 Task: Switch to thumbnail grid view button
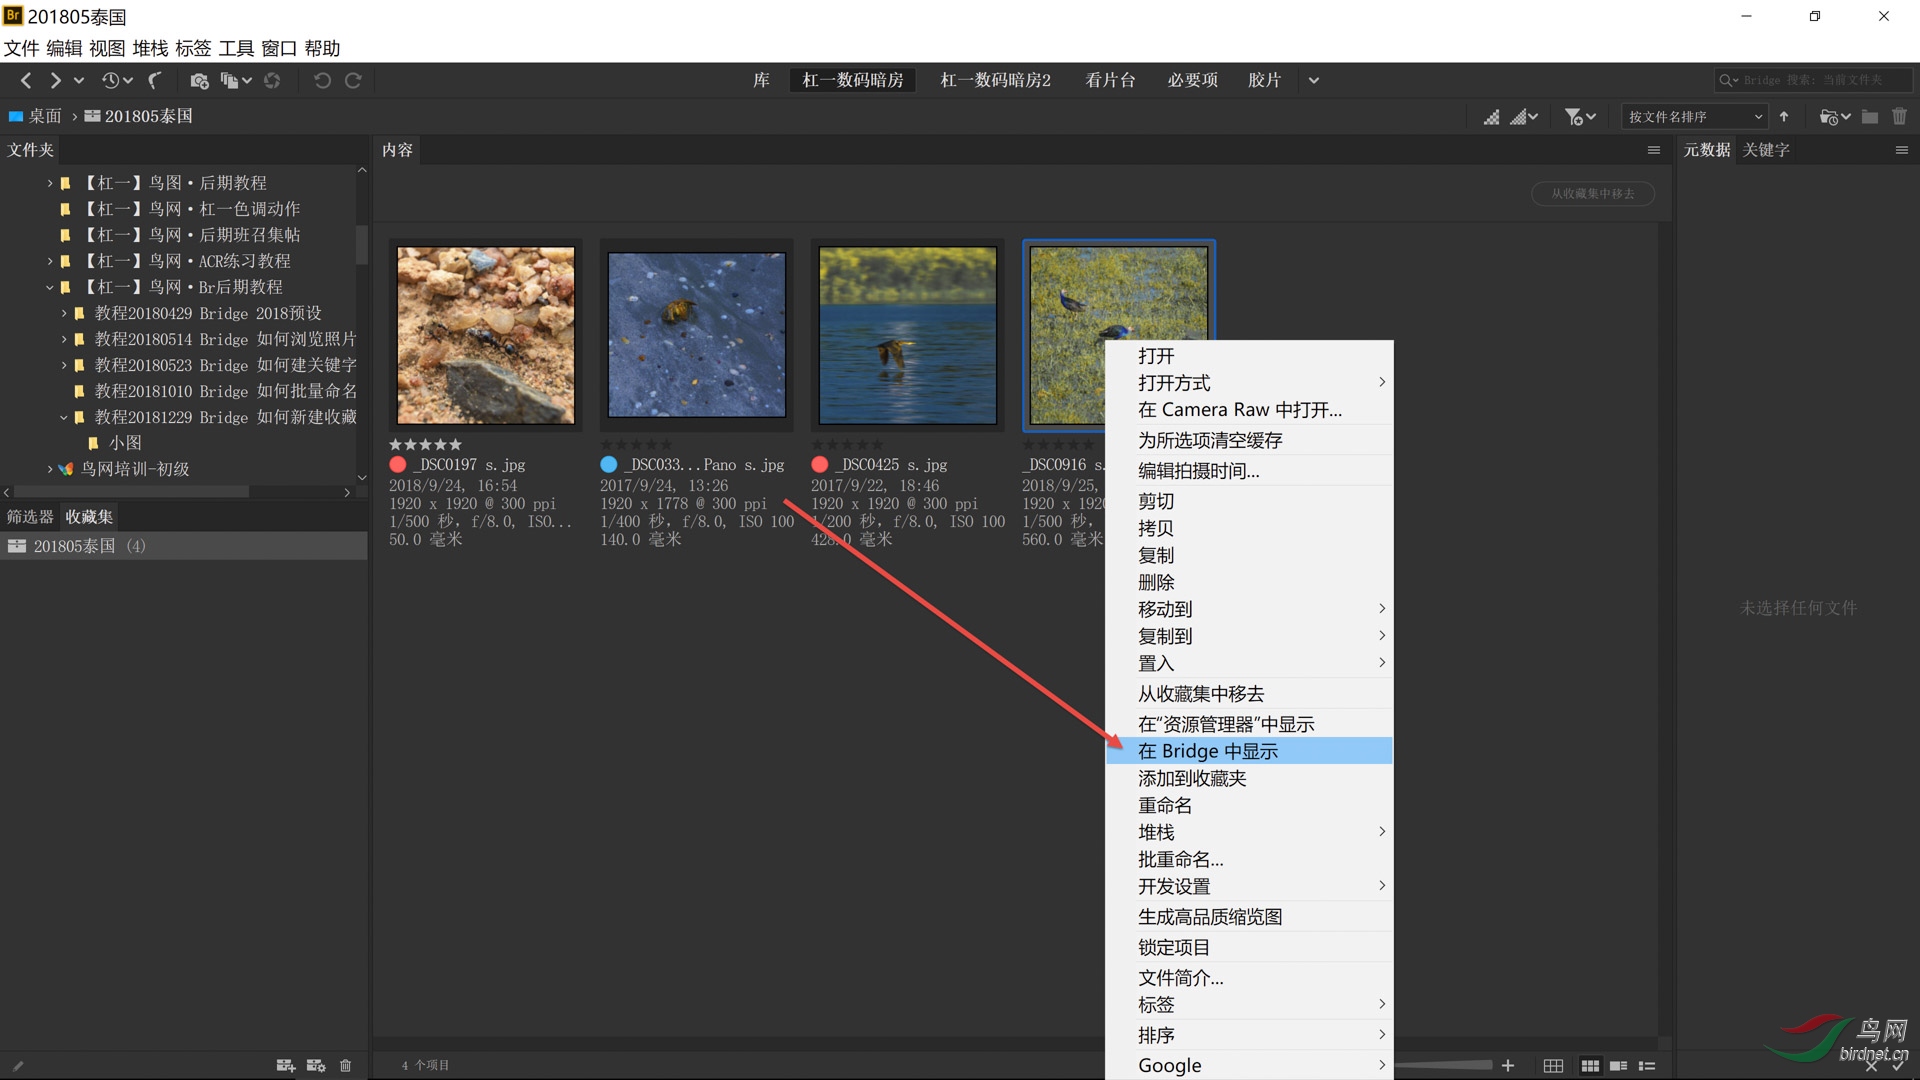(x=1590, y=1066)
